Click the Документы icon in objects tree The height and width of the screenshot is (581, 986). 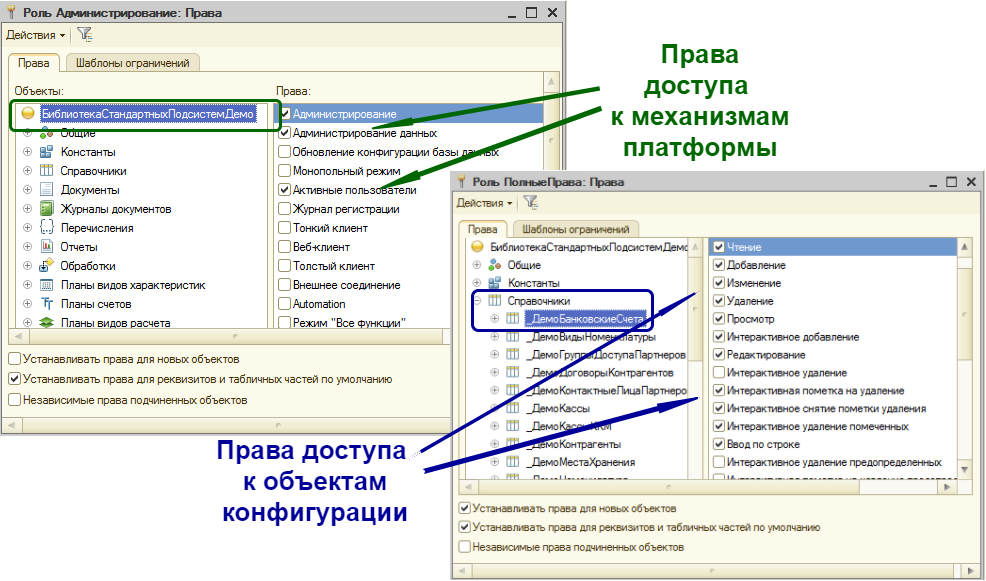(x=46, y=190)
